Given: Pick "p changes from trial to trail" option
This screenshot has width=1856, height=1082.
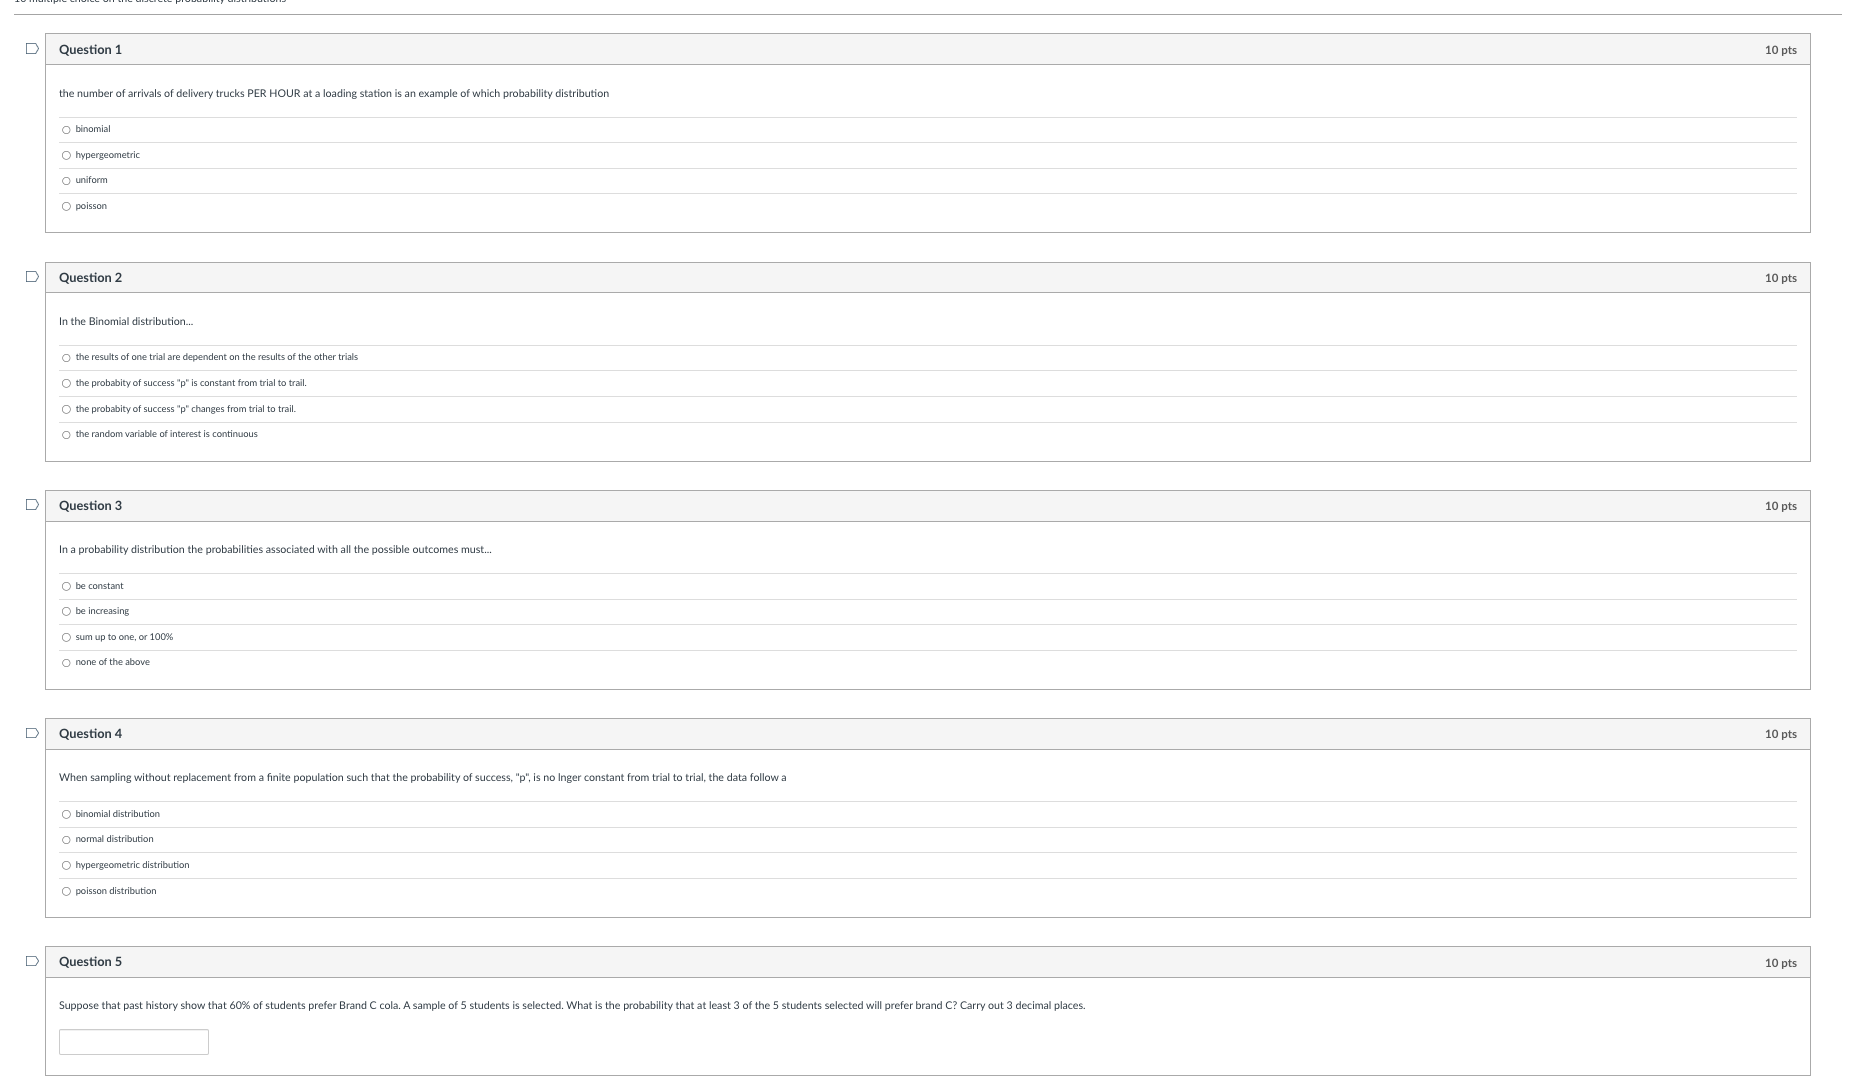Looking at the screenshot, I should pos(66,409).
